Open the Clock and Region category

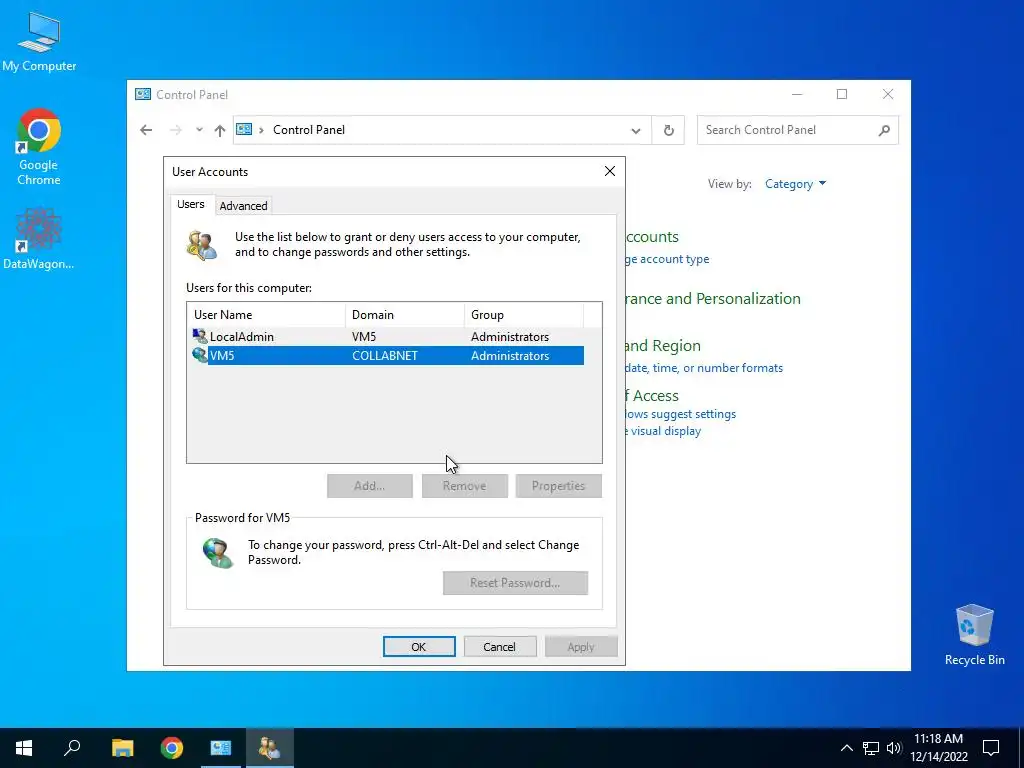coord(662,345)
